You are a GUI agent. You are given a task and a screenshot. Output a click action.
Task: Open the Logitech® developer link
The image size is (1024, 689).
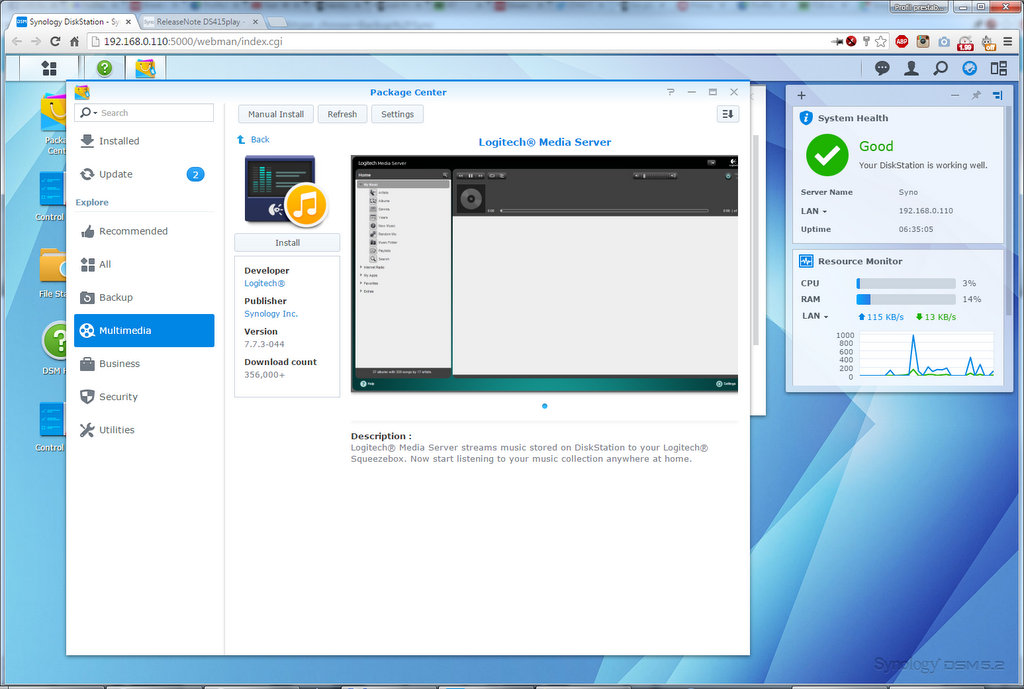tap(264, 283)
